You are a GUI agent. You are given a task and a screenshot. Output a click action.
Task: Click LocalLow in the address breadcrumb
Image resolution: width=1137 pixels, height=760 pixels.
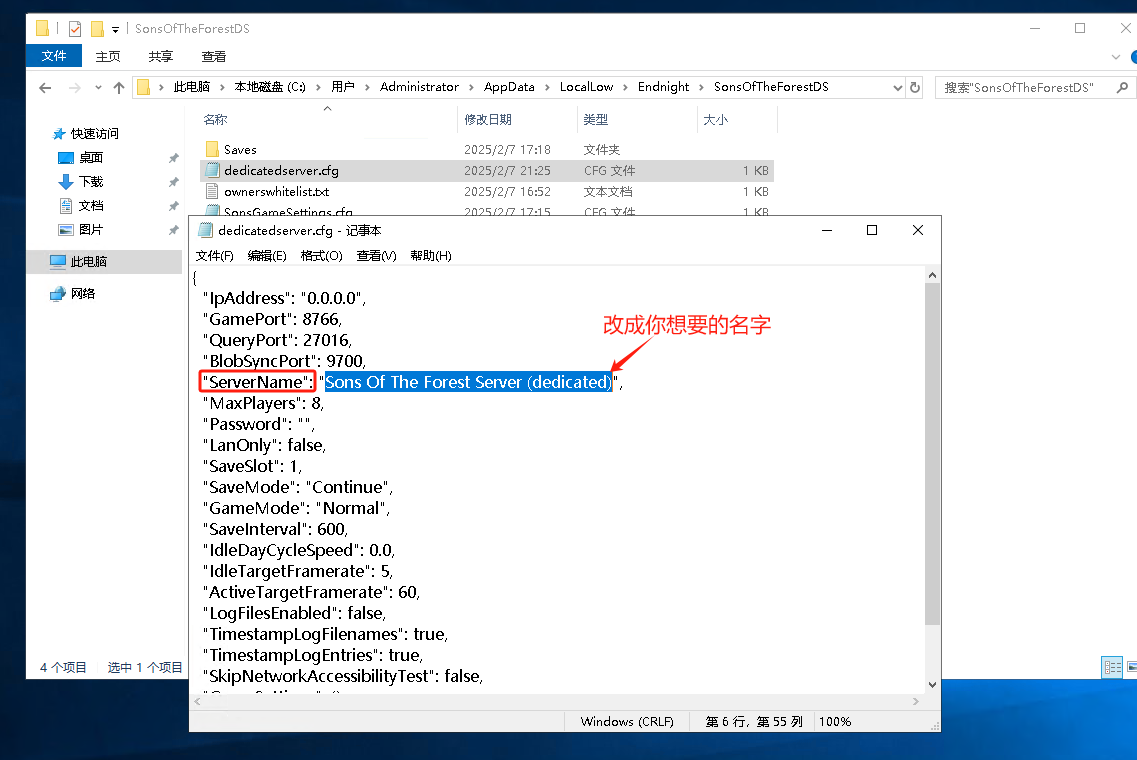pyautogui.click(x=587, y=87)
